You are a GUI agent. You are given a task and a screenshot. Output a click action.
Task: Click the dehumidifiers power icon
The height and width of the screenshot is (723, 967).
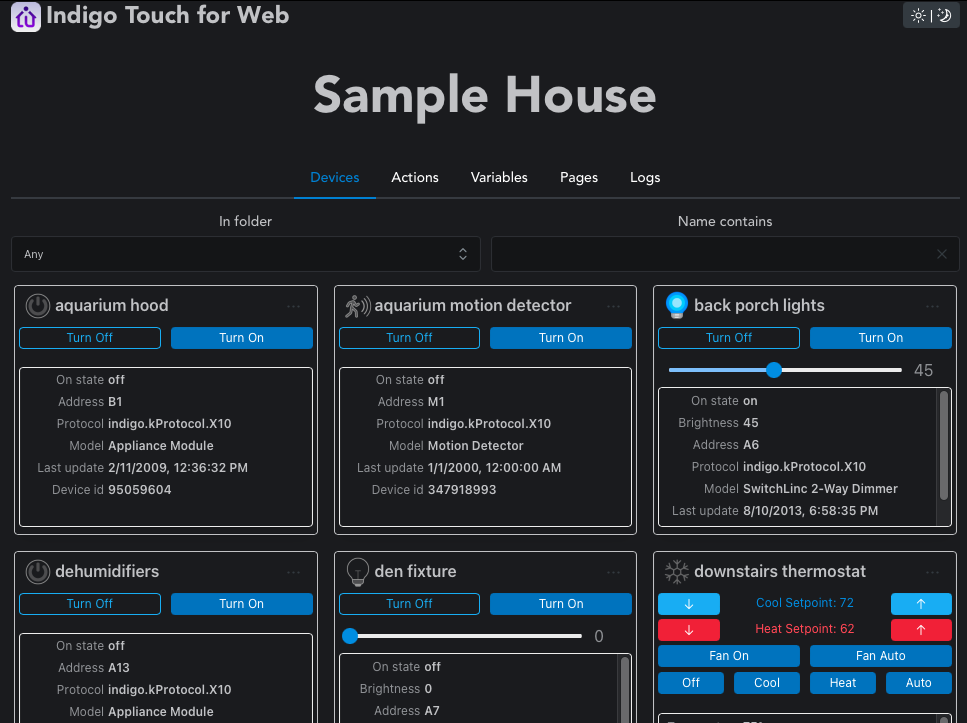38,572
